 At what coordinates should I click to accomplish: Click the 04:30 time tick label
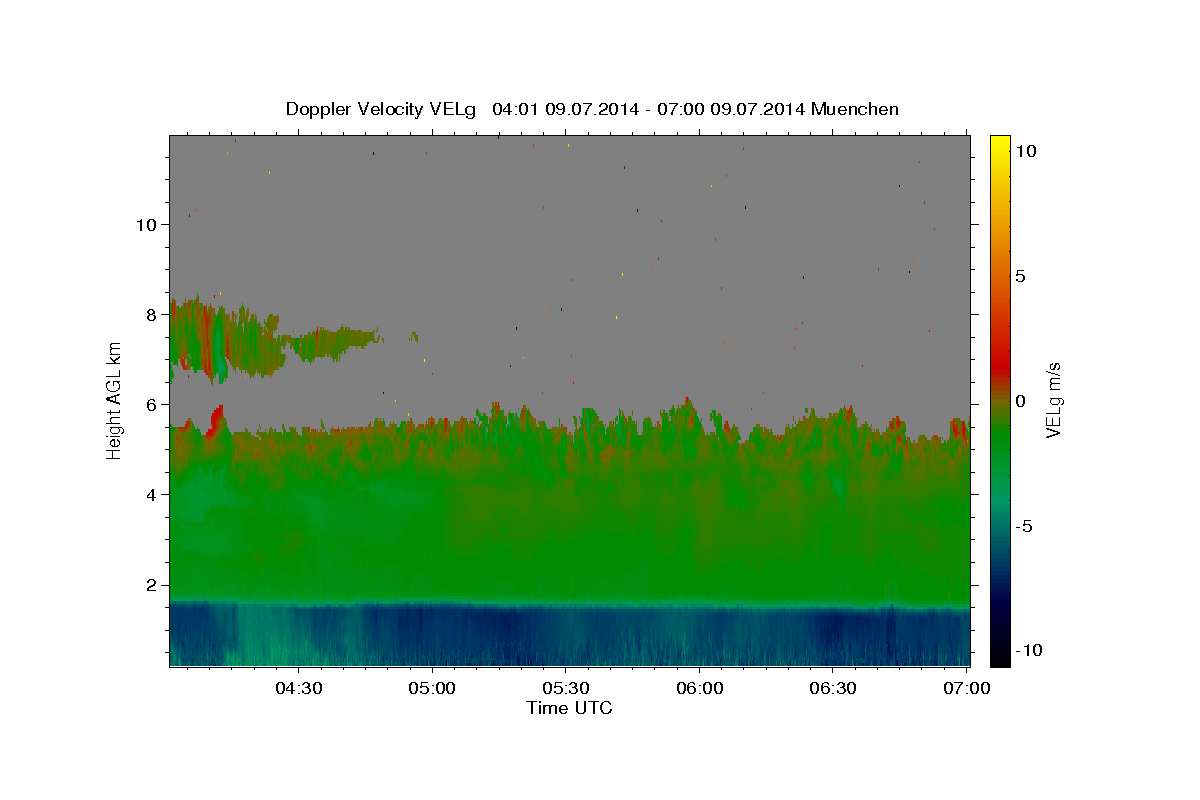[x=299, y=688]
